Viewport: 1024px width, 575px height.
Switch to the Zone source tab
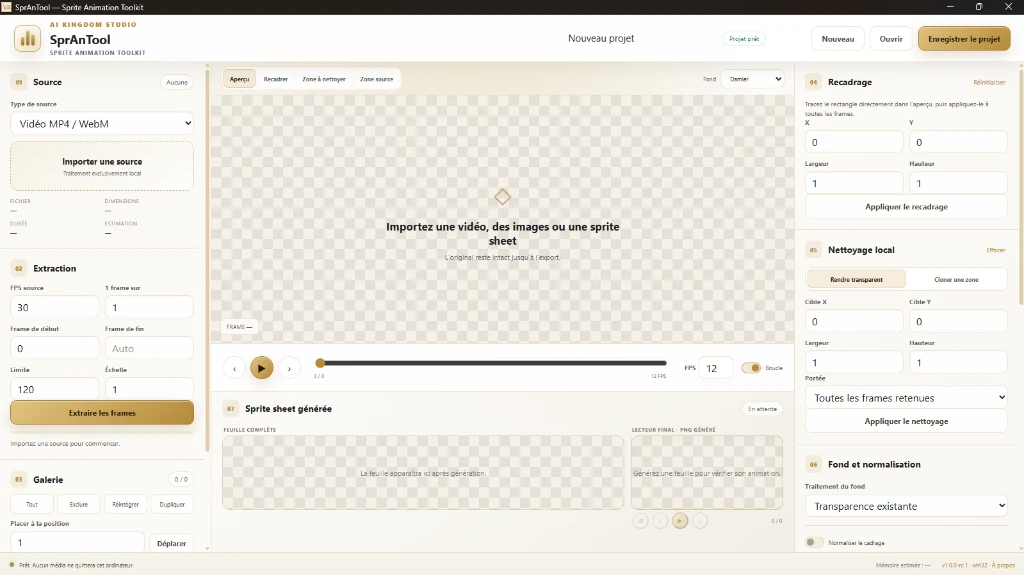pos(377,79)
